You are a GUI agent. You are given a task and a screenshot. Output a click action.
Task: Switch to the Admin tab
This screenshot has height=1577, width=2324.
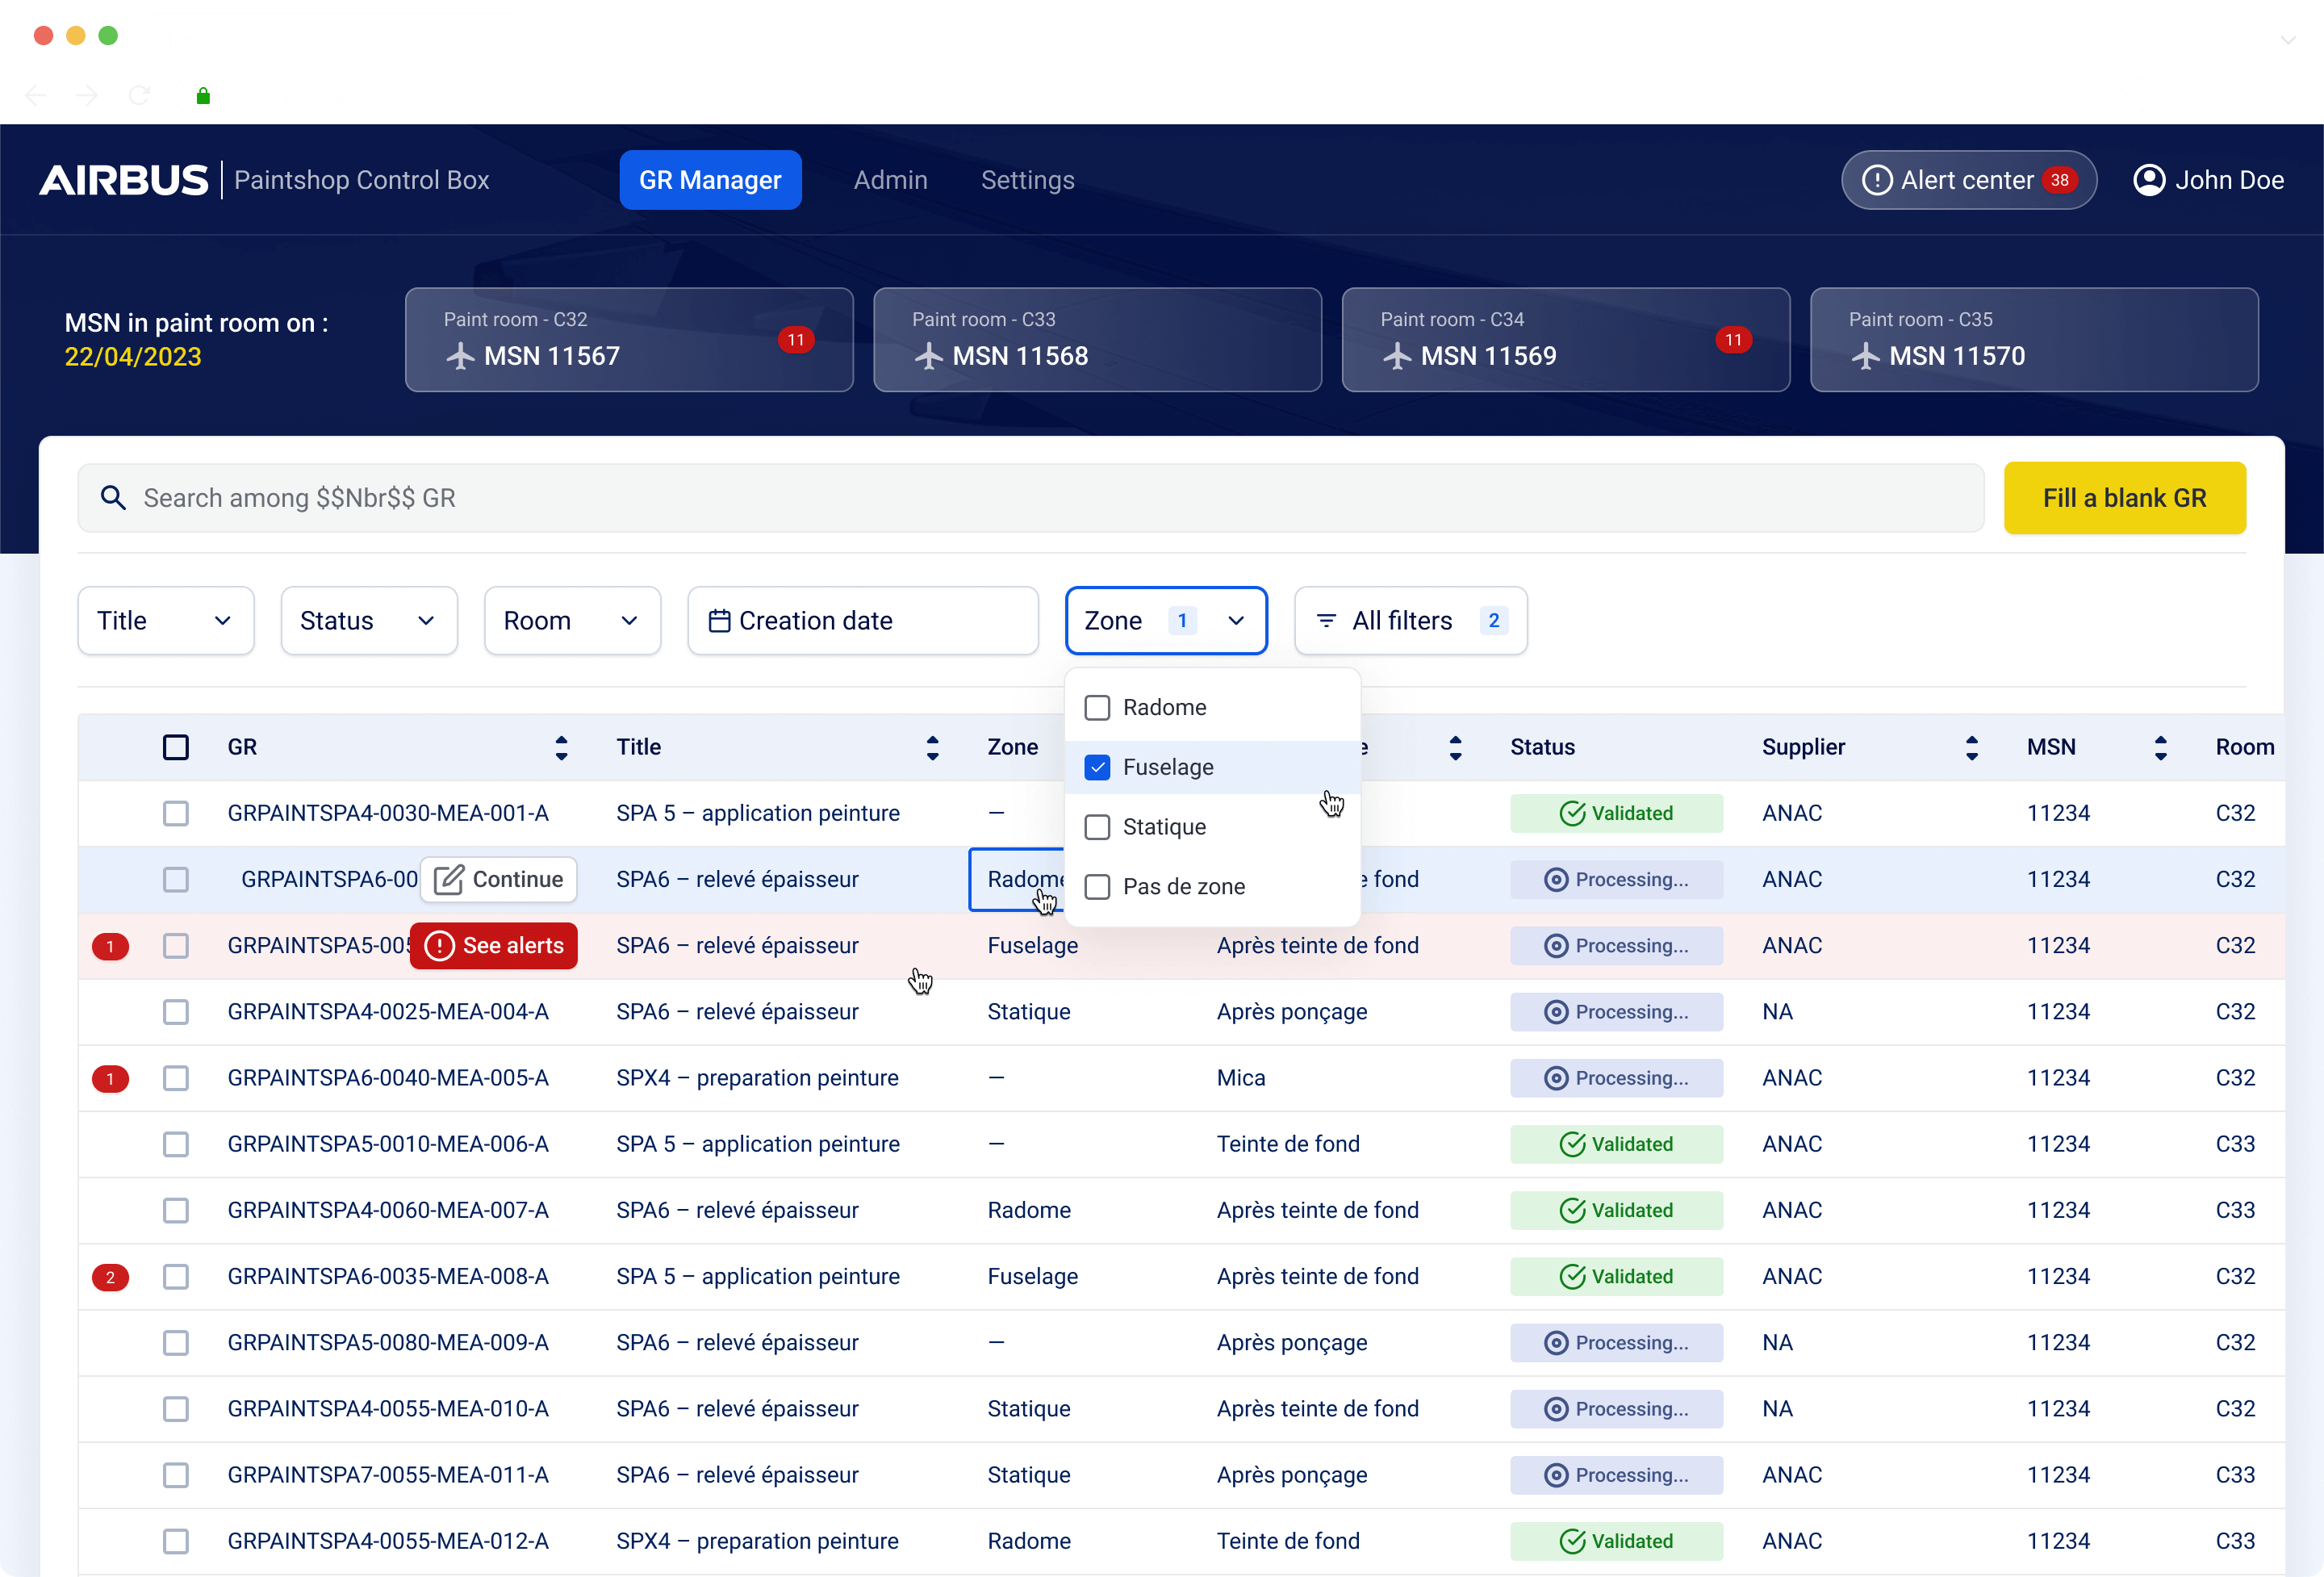pos(890,180)
